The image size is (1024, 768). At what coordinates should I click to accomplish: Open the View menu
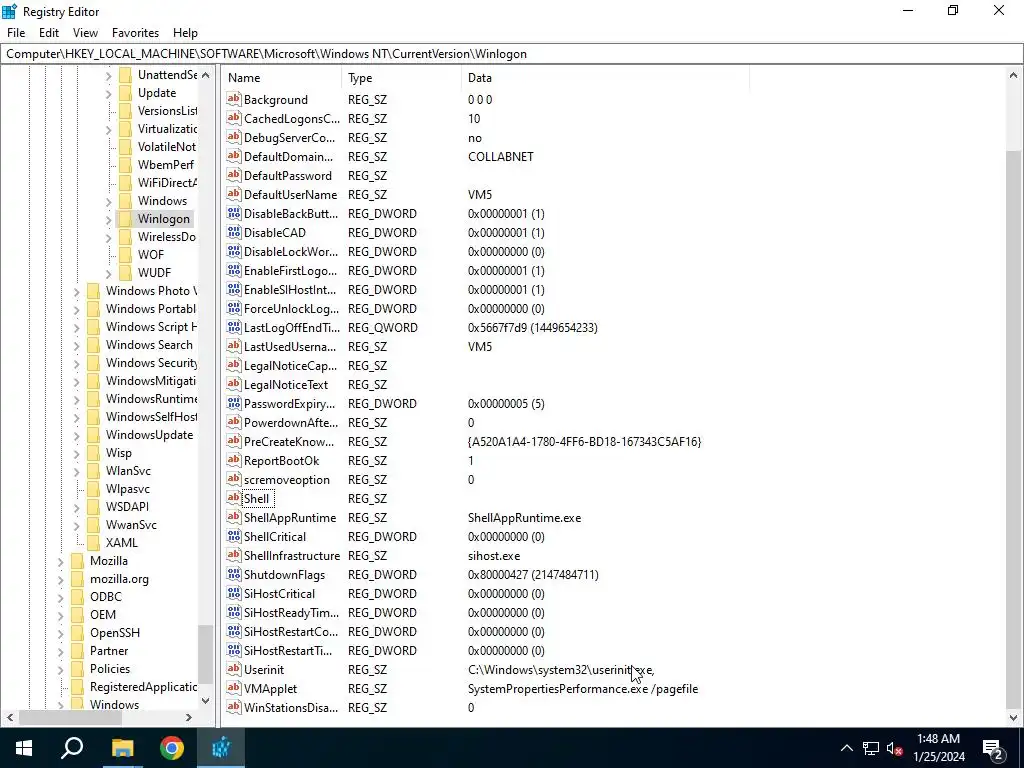(x=86, y=33)
